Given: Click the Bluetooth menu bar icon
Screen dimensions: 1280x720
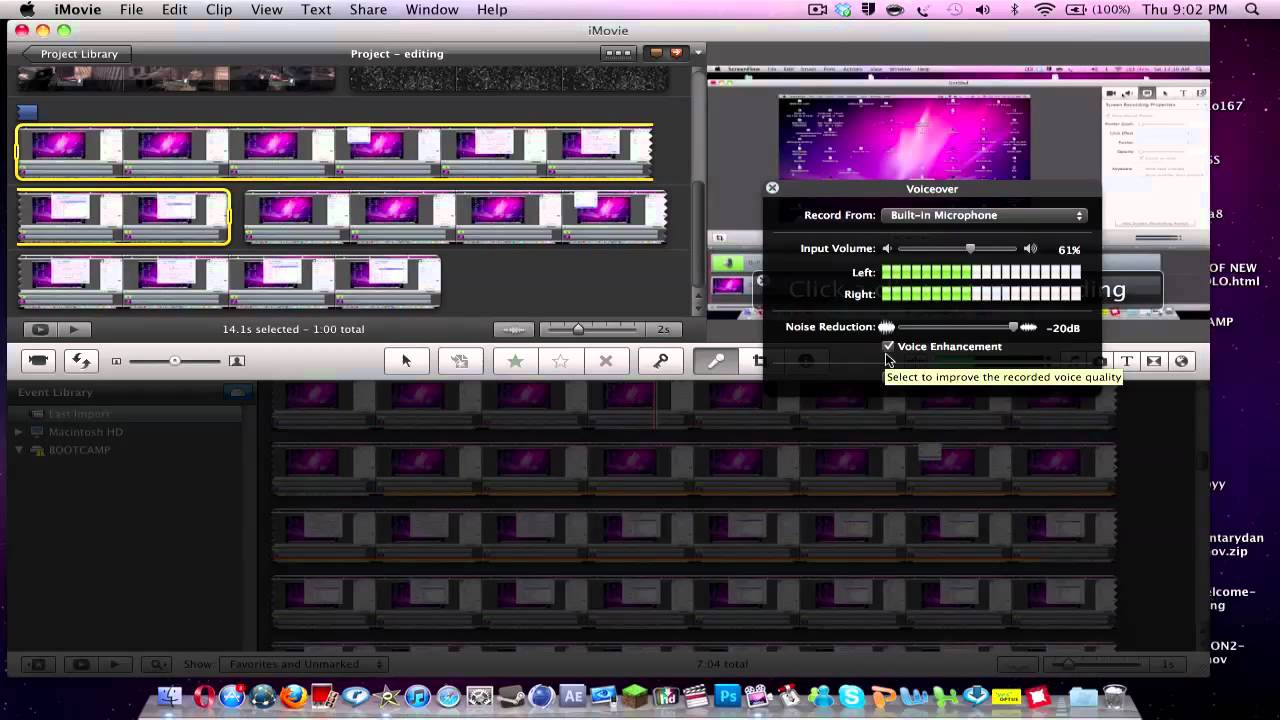Looking at the screenshot, I should (1015, 9).
